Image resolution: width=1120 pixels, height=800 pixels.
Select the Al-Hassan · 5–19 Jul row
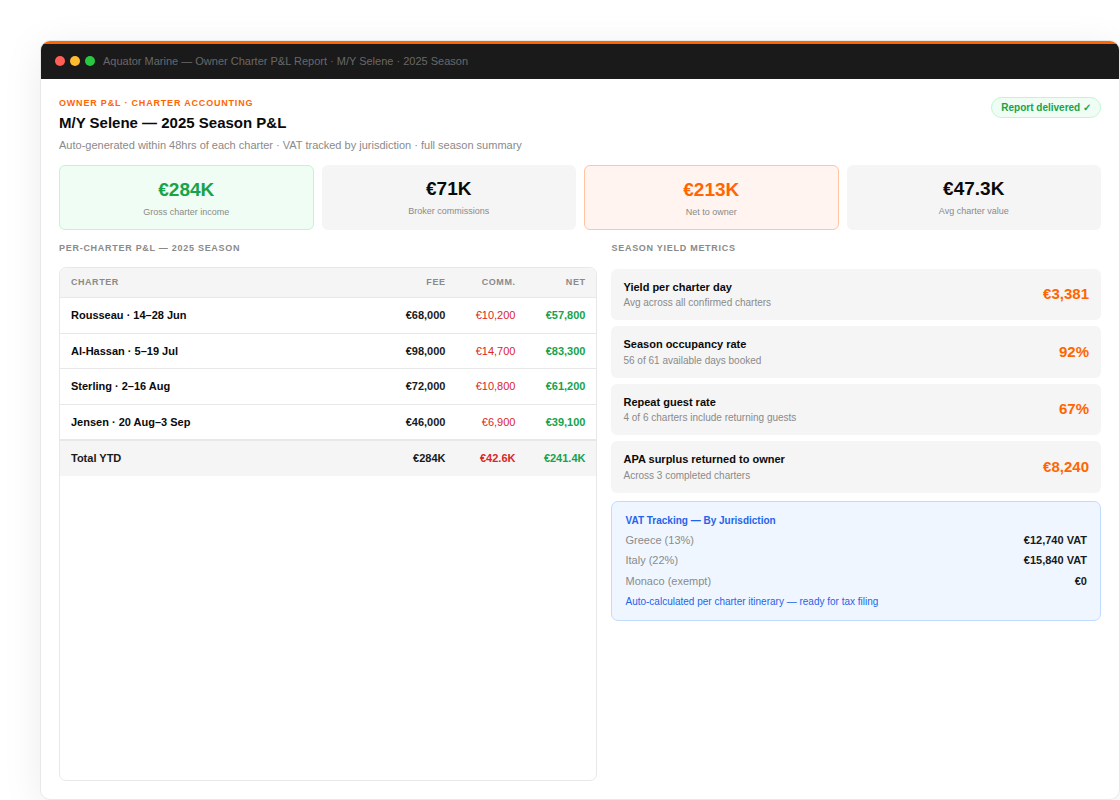328,351
